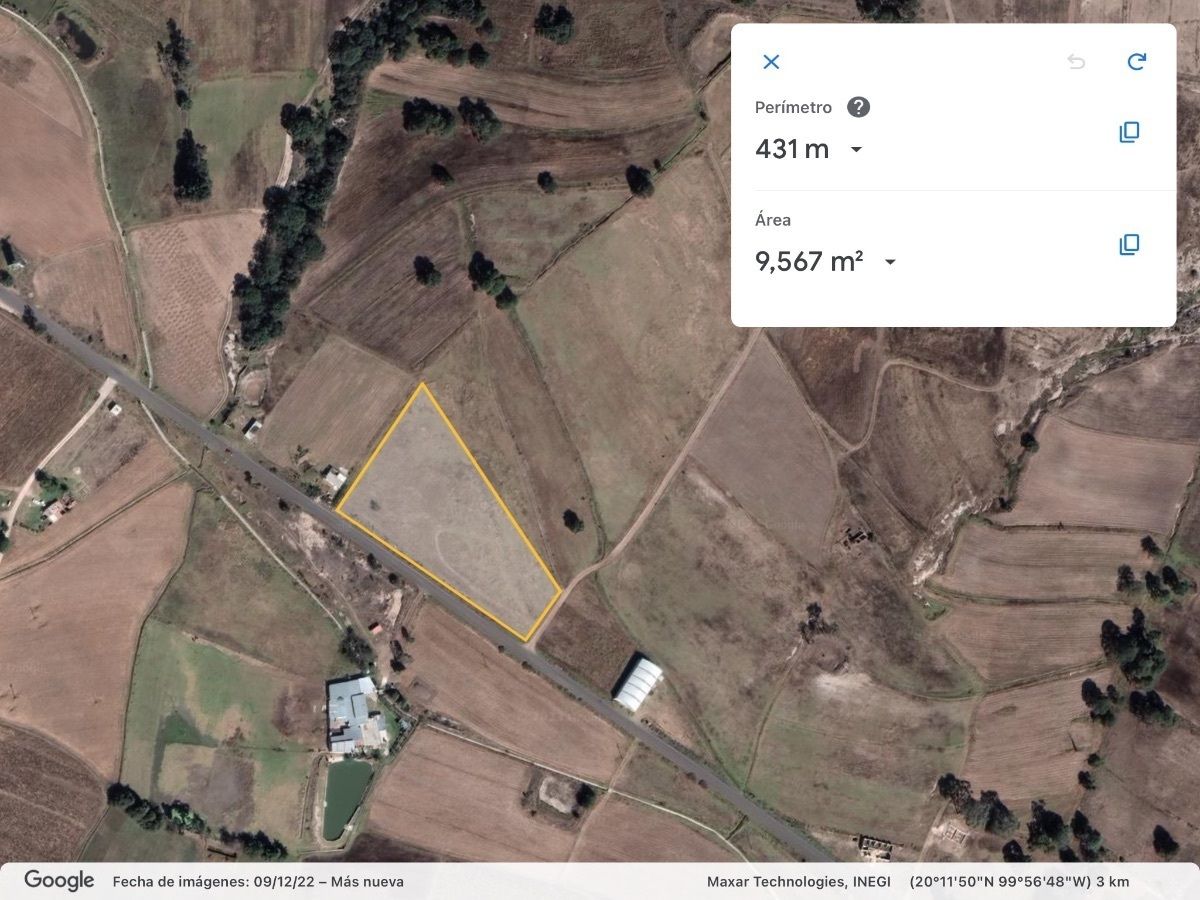Screen dimensions: 1200x900
Task: Open the help icon beside Perímetro
Action: pos(858,108)
